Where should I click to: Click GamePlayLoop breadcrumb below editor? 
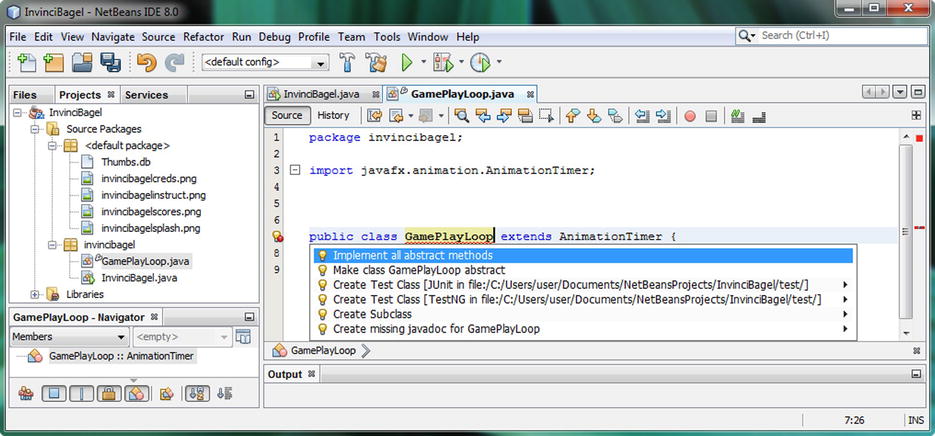323,351
